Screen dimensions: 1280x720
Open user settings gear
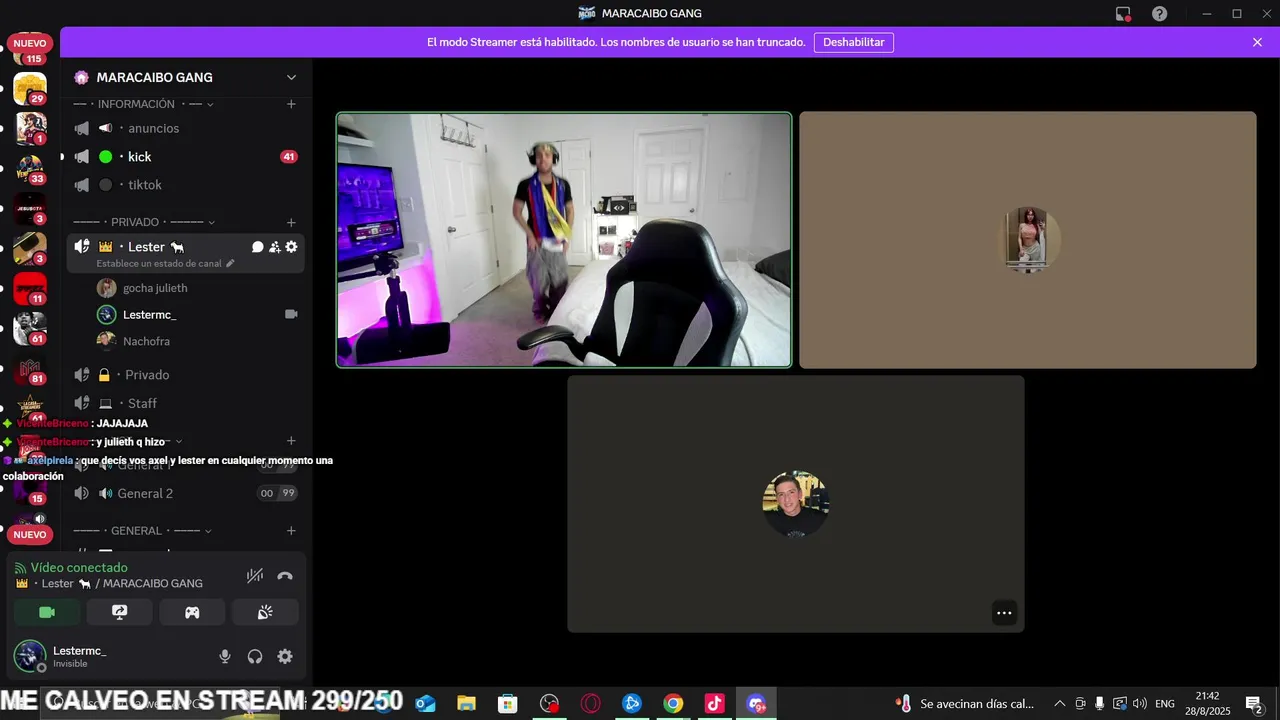pos(285,656)
